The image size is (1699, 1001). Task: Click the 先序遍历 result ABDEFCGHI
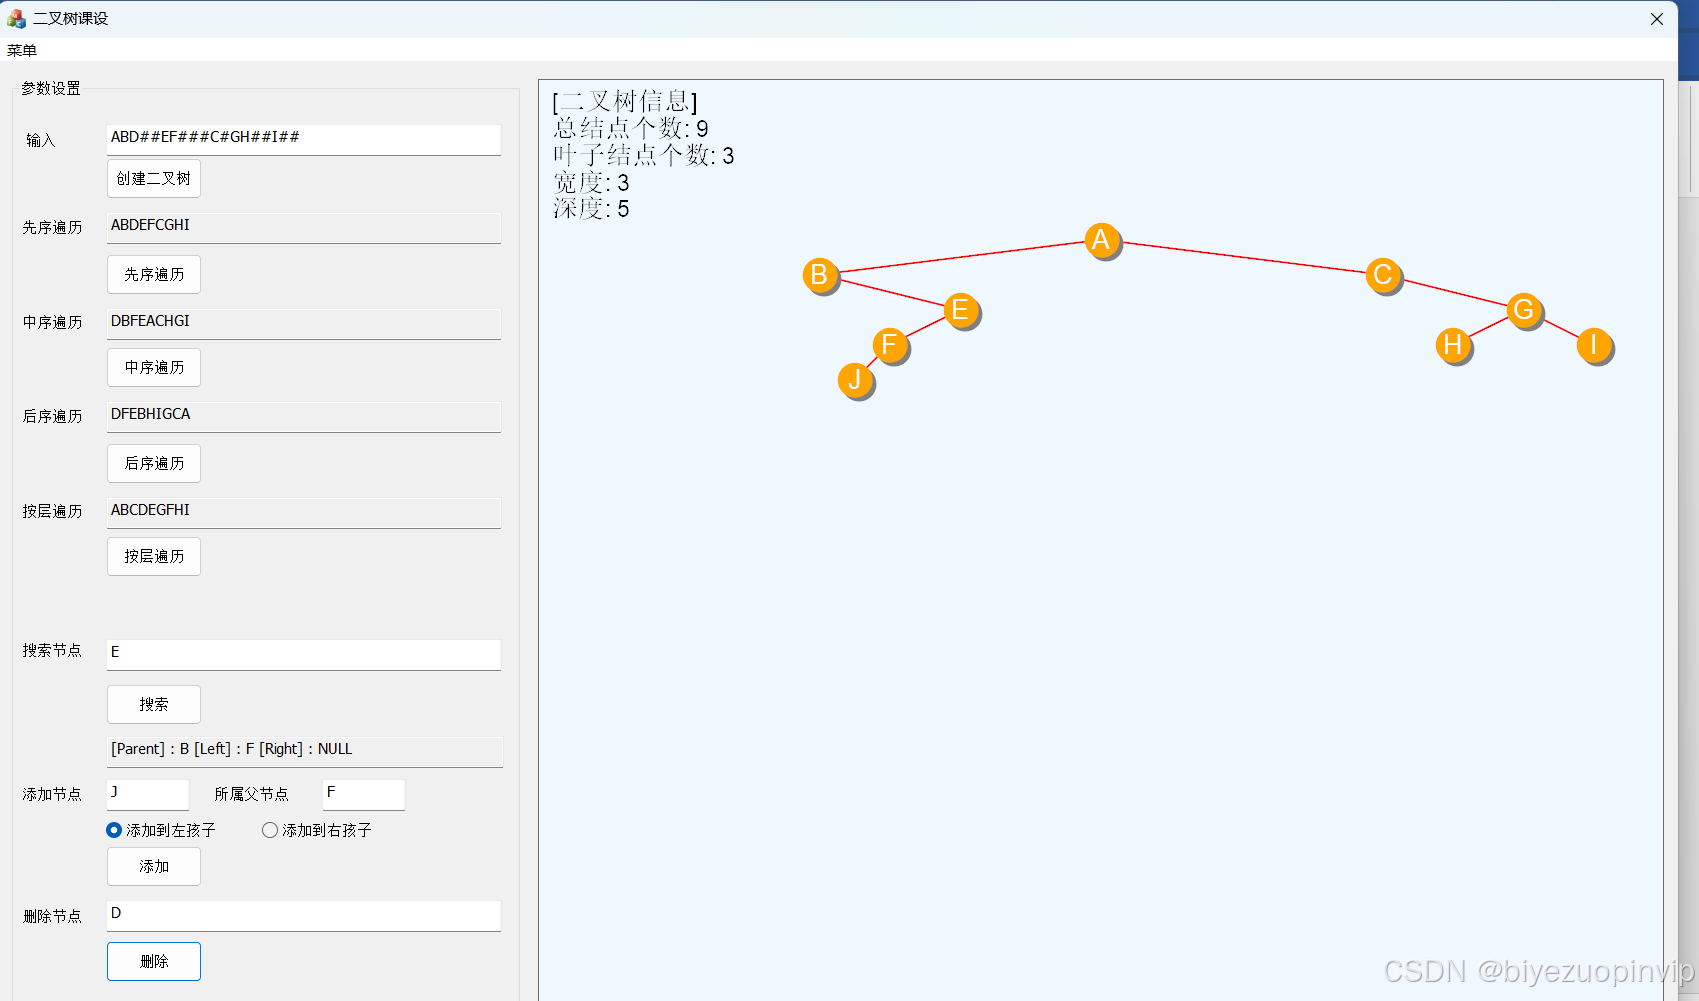click(304, 227)
